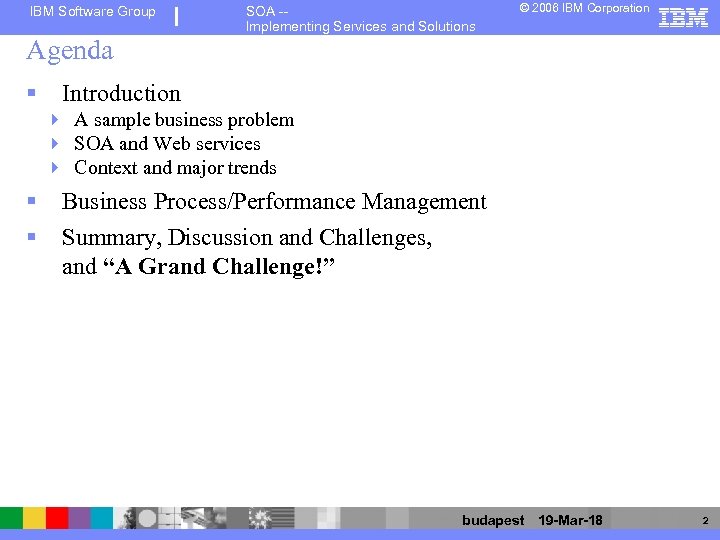
Task: Click the square bullet next to Business Process/Performance Management
Action: [32, 201]
